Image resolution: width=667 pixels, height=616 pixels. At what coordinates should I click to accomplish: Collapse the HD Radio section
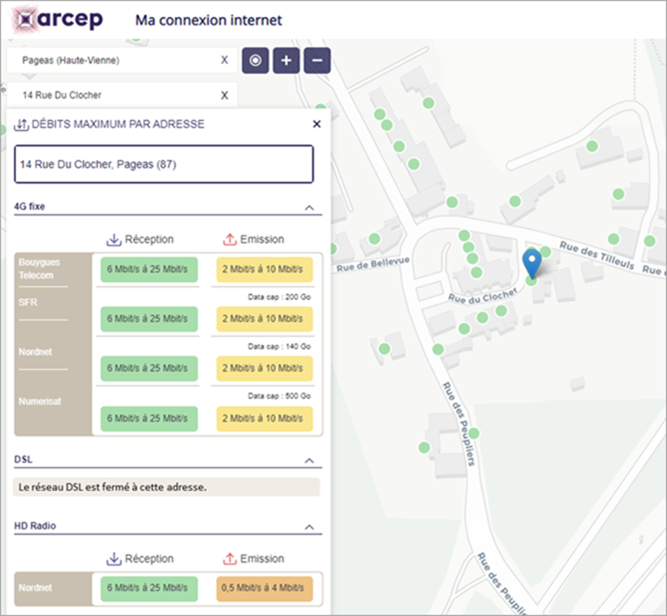(x=309, y=525)
